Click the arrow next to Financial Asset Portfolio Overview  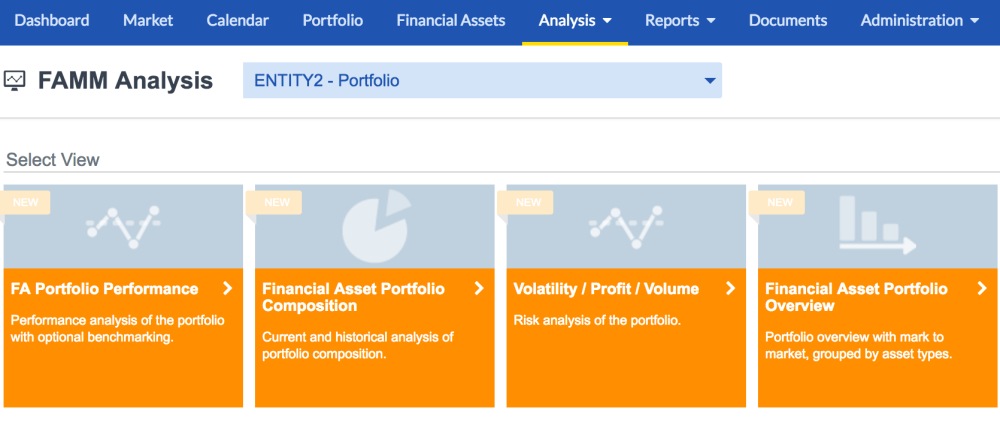click(x=982, y=288)
